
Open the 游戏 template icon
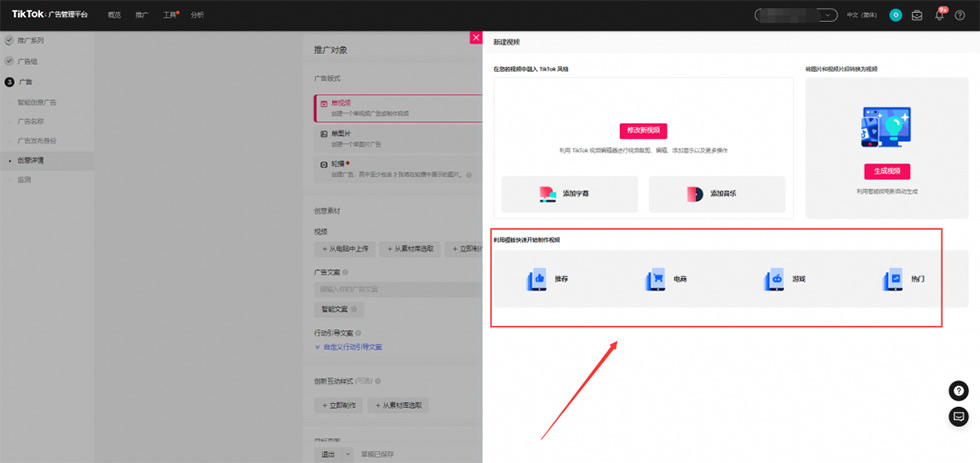(x=774, y=279)
